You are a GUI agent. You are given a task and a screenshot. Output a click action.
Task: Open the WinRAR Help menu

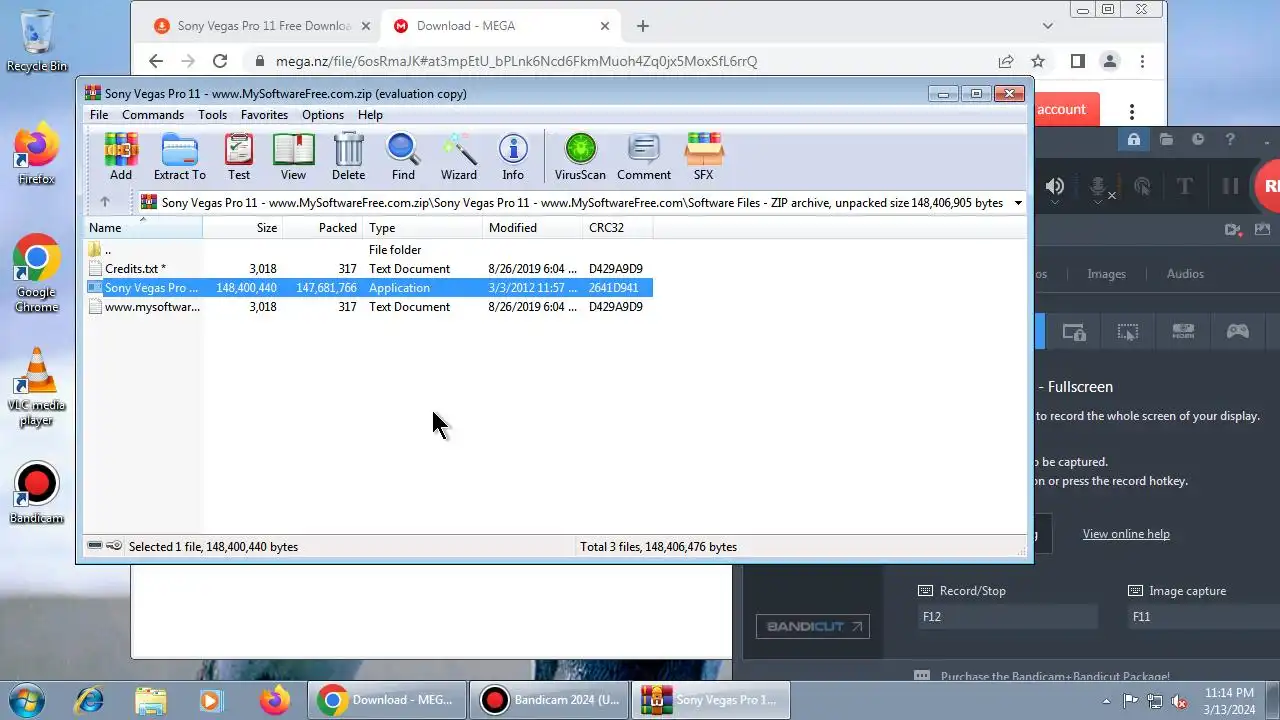pyautogui.click(x=370, y=115)
